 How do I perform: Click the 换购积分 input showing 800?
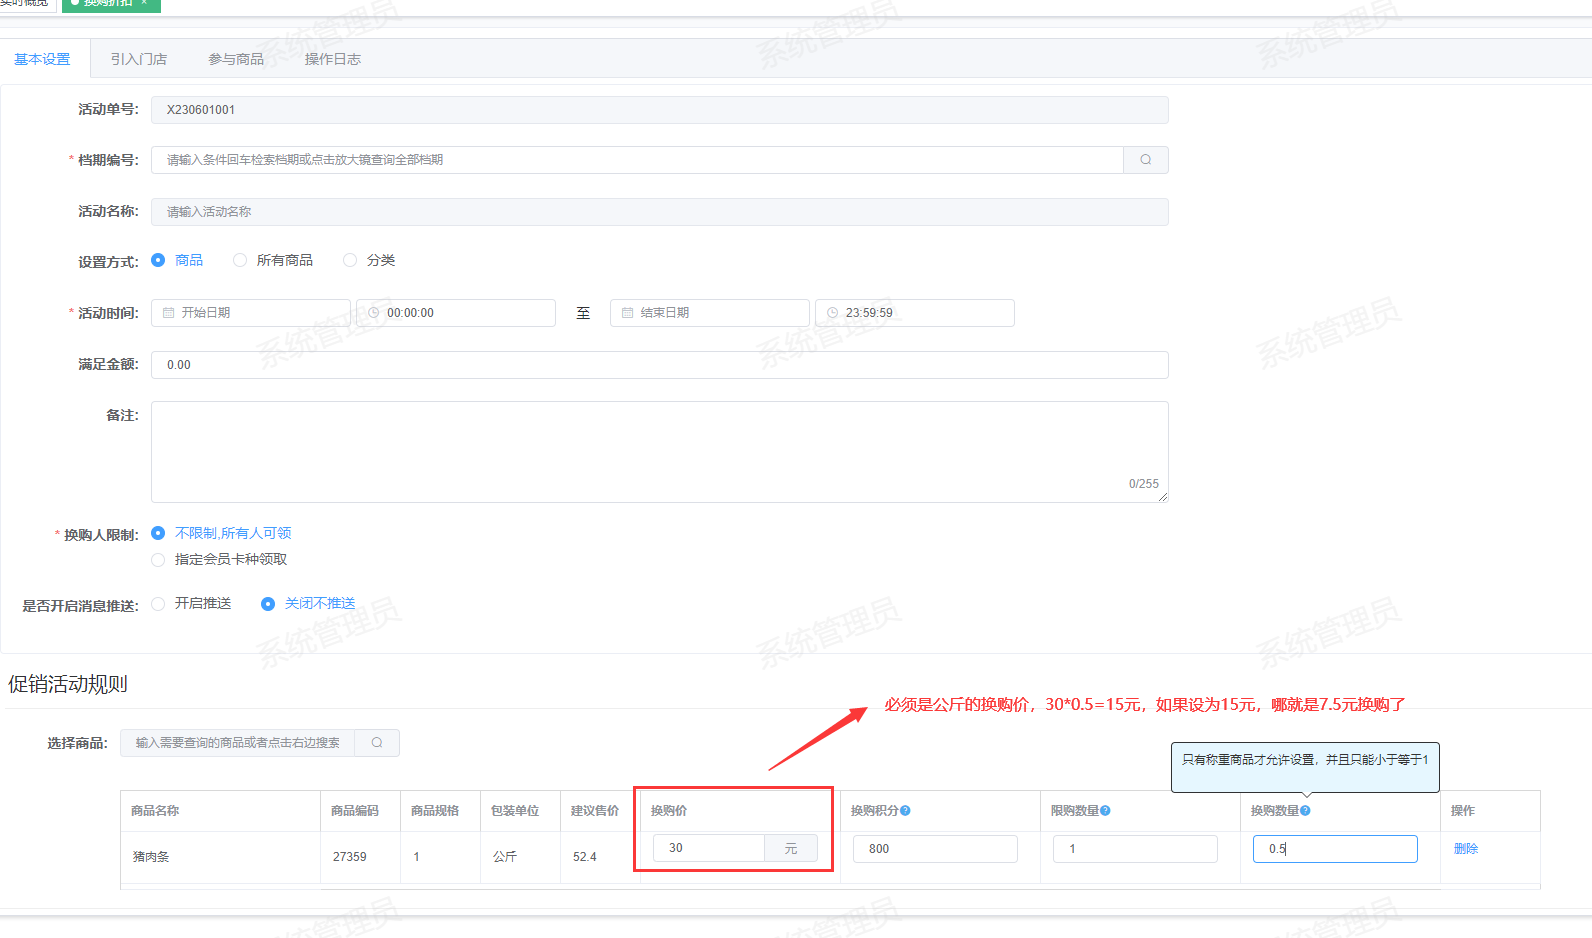coord(935,849)
